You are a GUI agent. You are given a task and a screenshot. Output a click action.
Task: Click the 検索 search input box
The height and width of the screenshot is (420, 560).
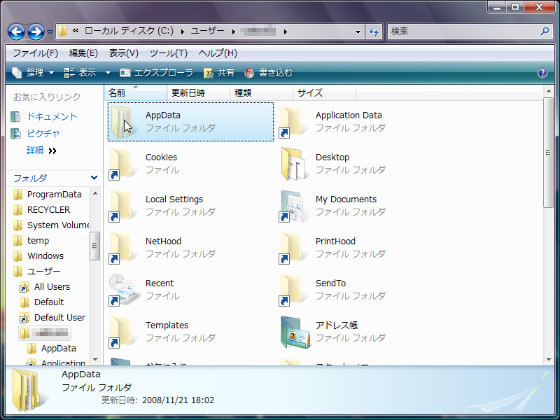(464, 31)
